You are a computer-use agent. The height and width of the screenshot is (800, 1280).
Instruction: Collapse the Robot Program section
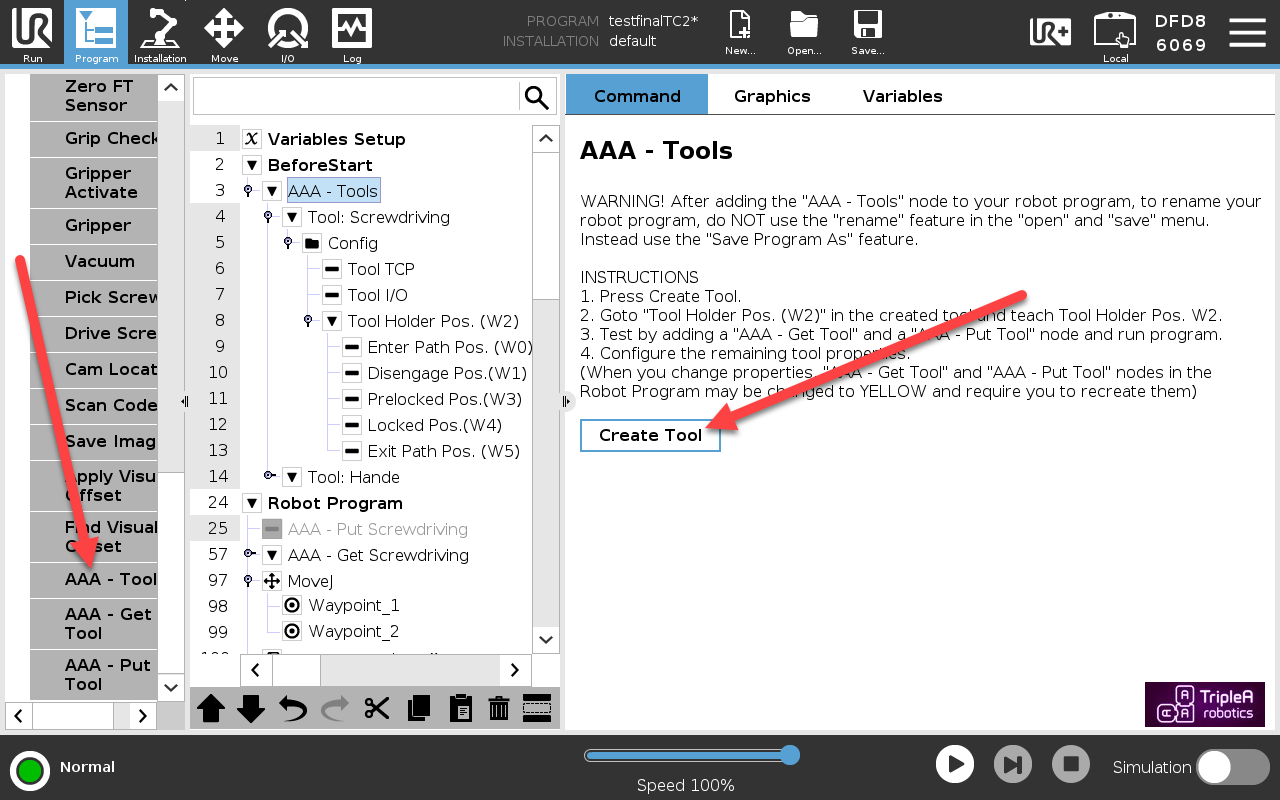(251, 503)
